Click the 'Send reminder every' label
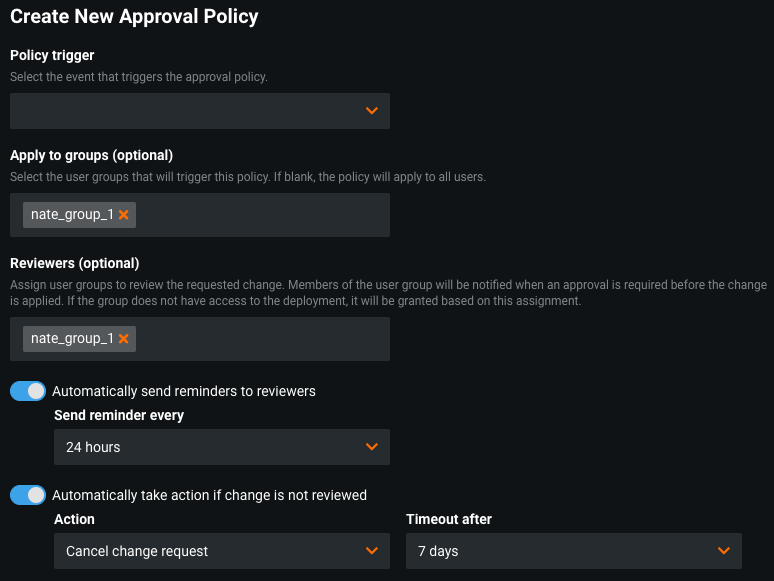Viewport: 774px width, 581px height. [x=119, y=415]
